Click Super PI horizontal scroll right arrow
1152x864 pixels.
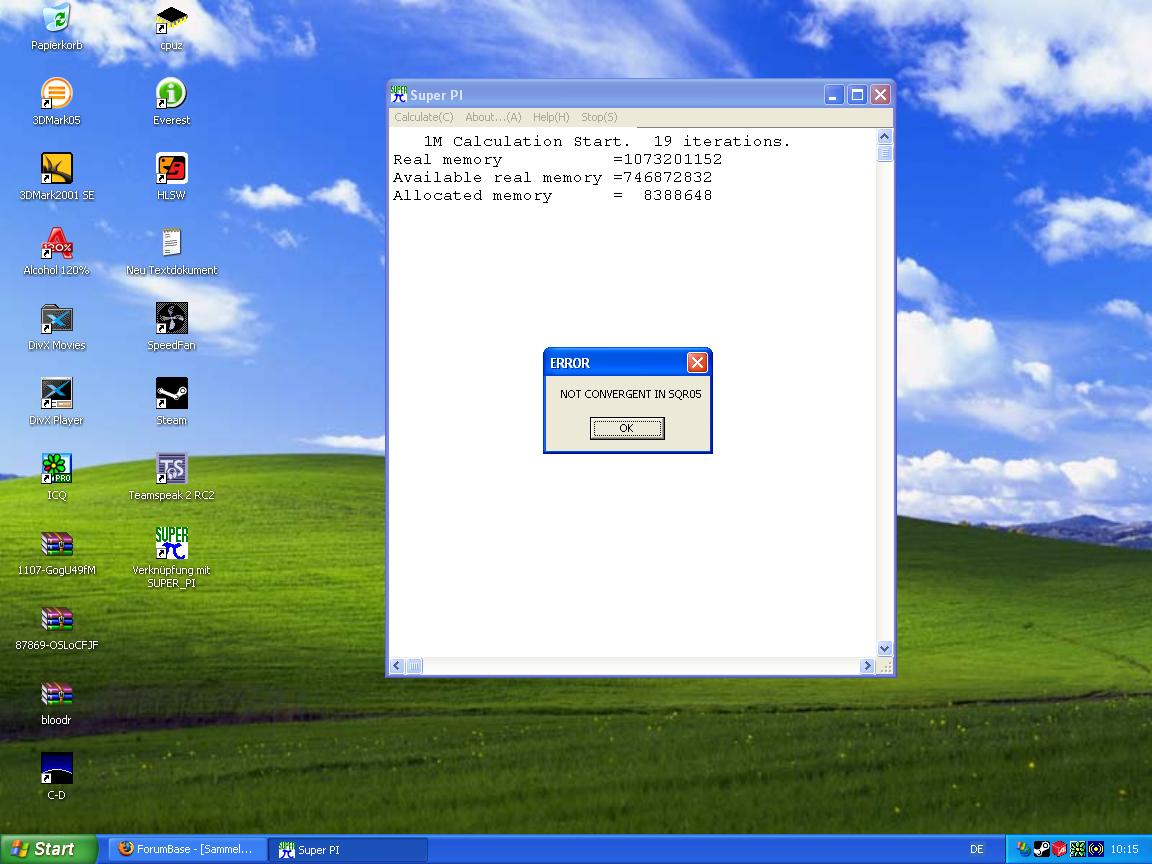[x=867, y=666]
